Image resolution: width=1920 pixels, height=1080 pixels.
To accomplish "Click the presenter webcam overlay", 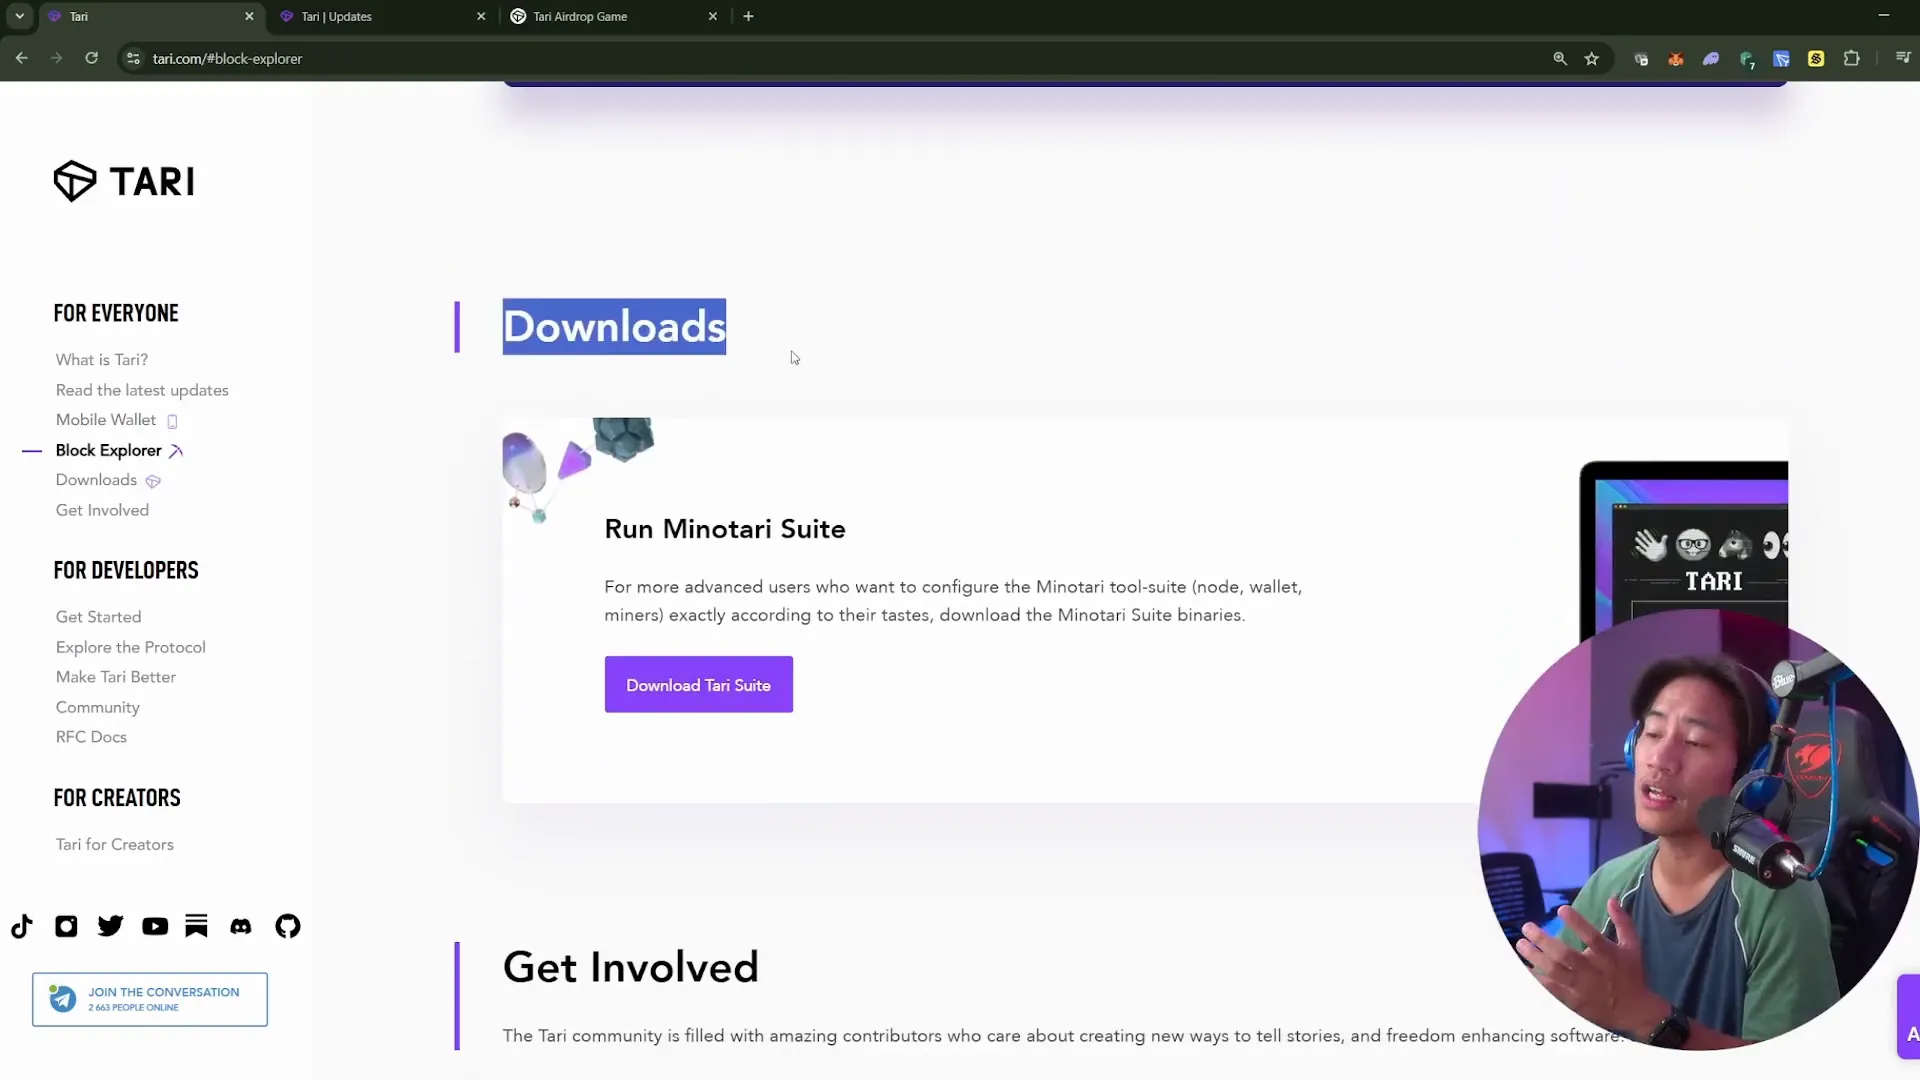I will (1698, 830).
